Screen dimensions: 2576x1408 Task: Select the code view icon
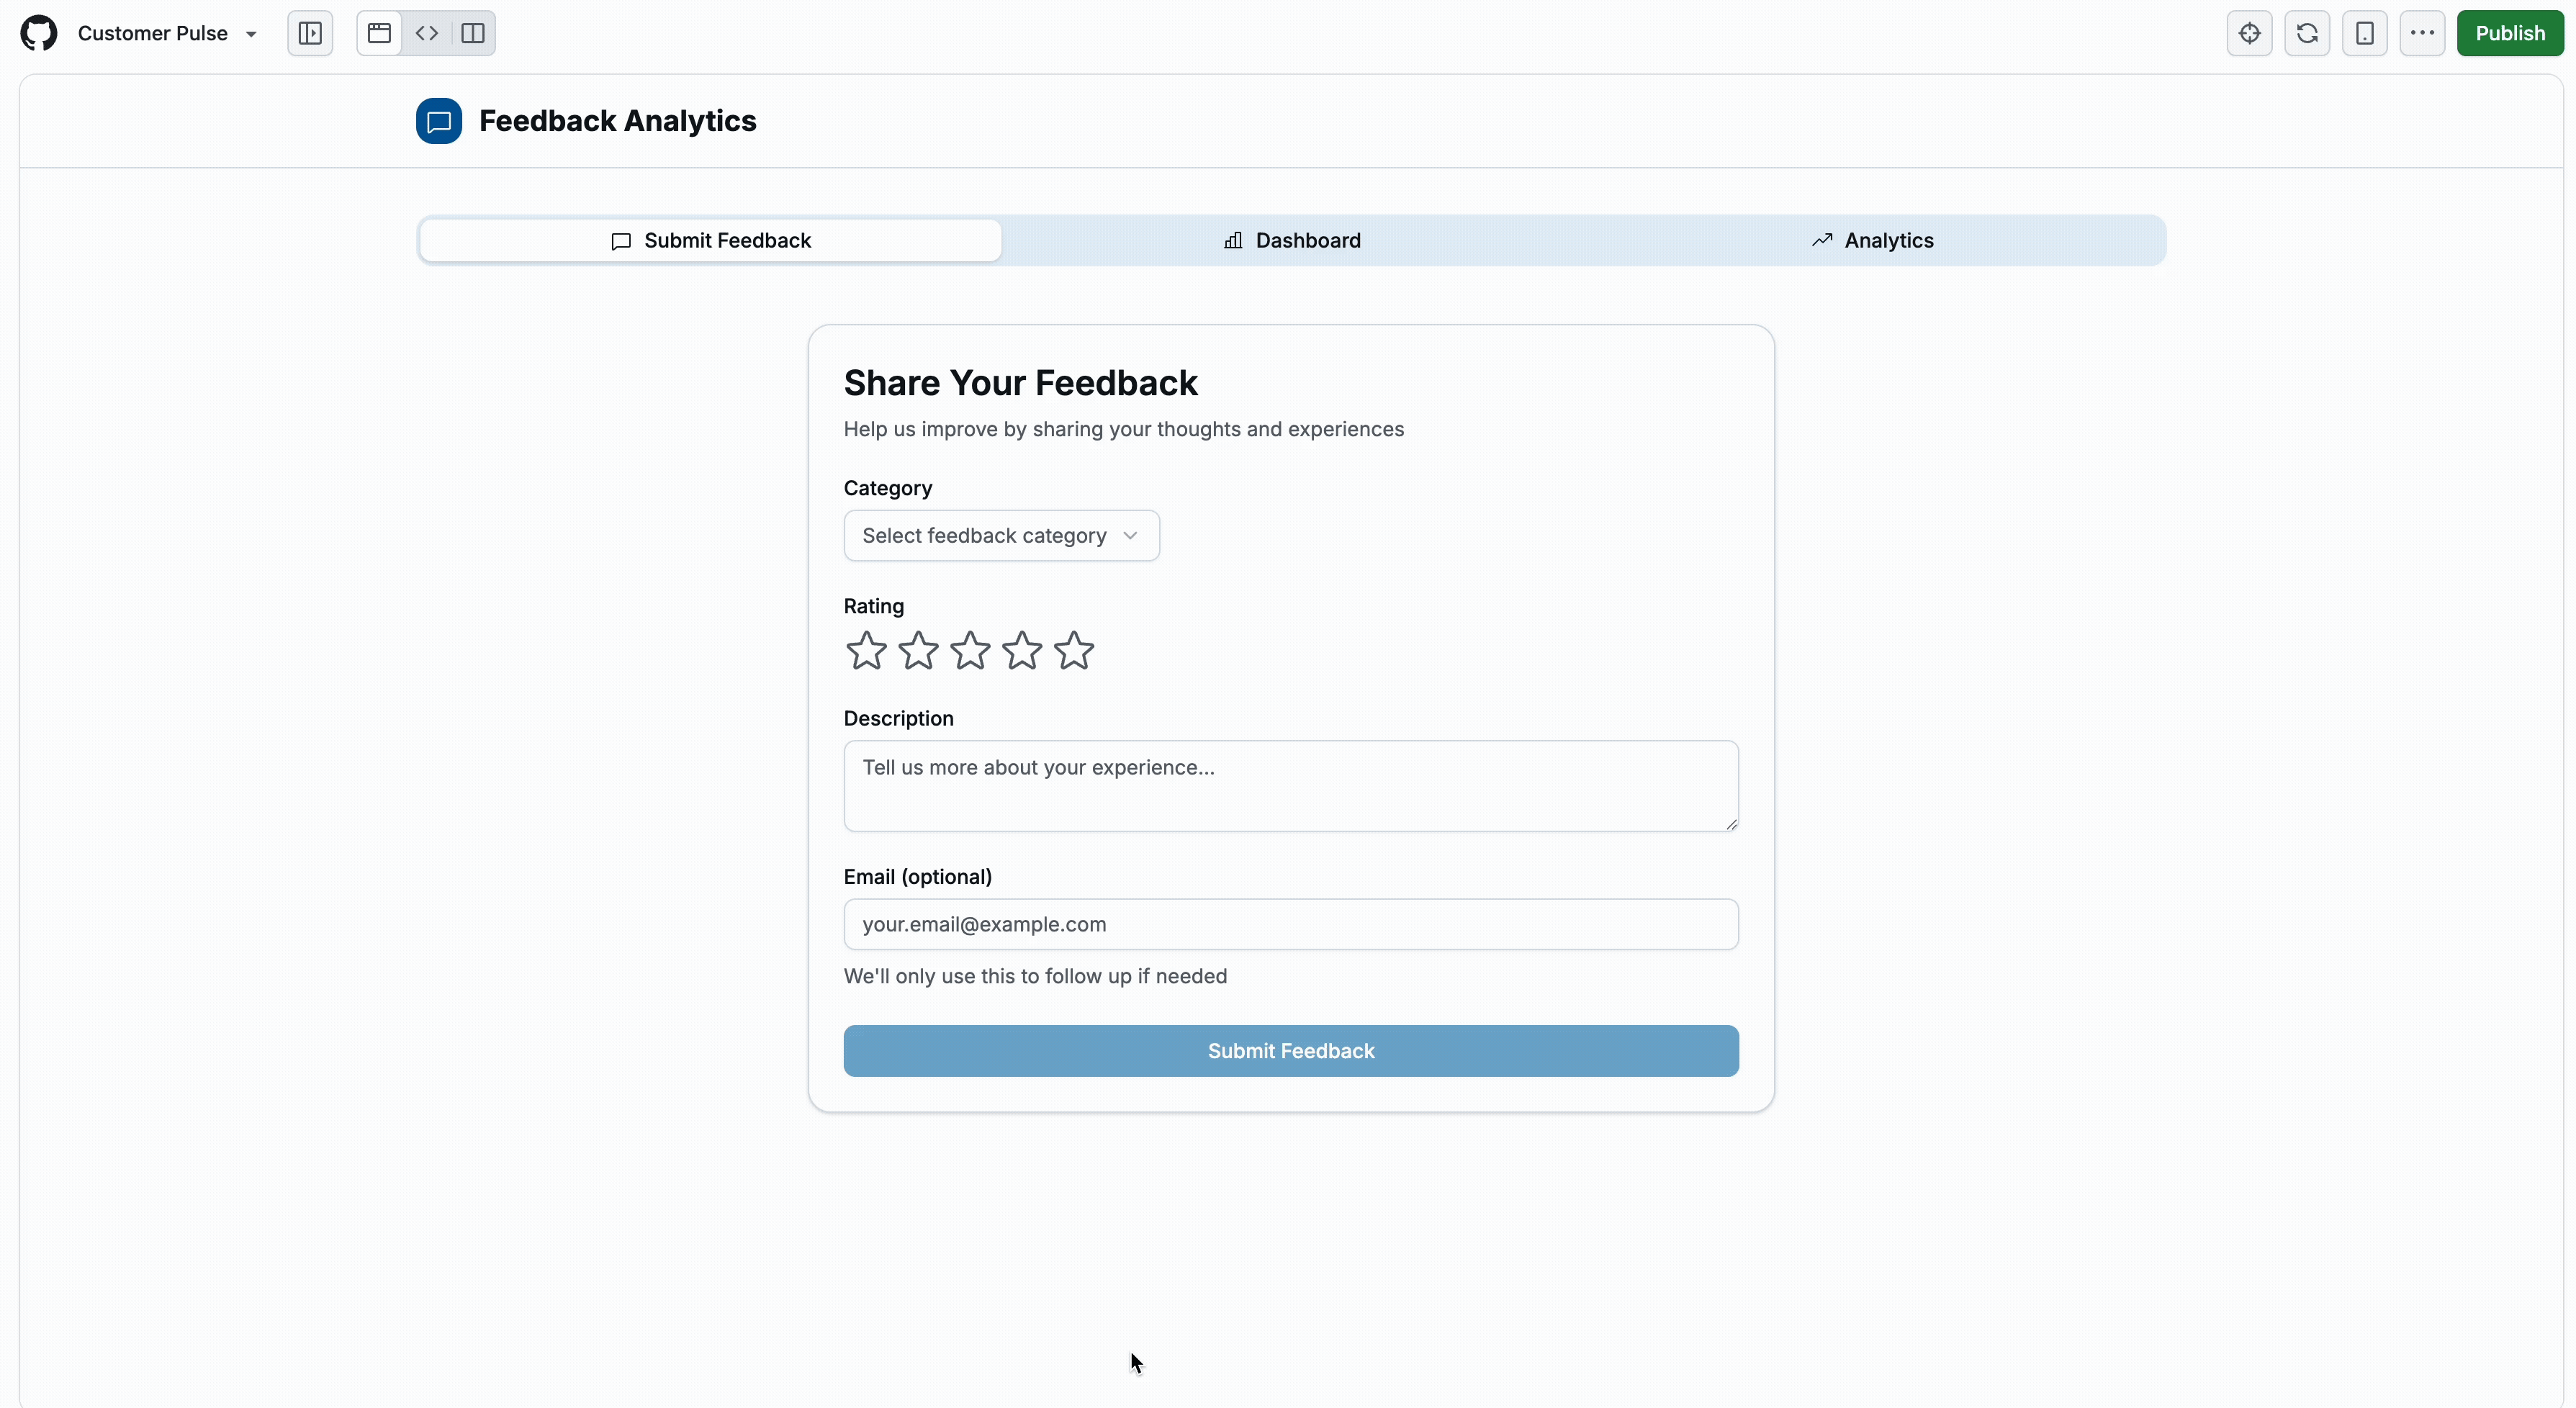(x=426, y=33)
